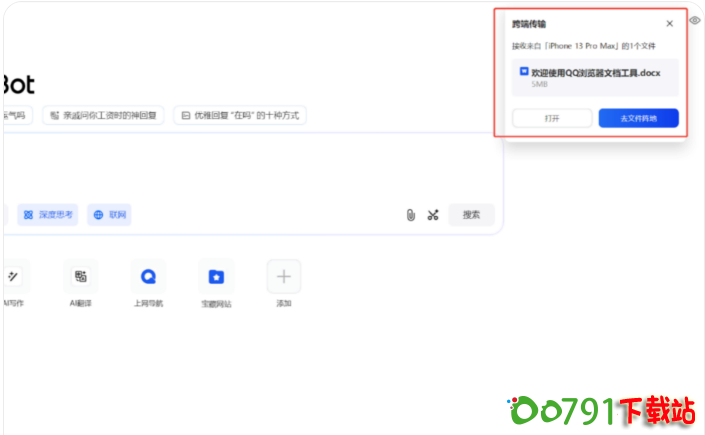This screenshot has height=435, width=705.
Task: Choose the 优雅回复"在吗"的十种方式 suggestion
Action: tap(240, 115)
